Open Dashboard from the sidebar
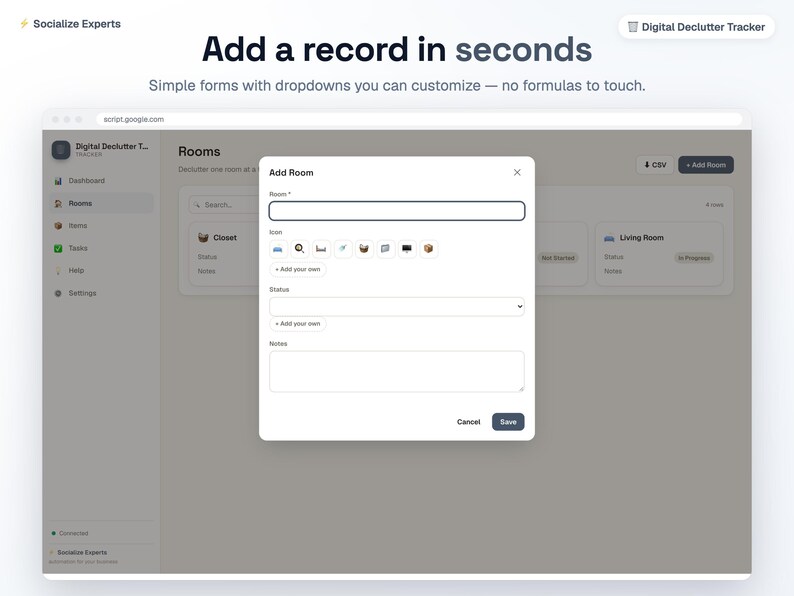This screenshot has height=596, width=794. coord(101,181)
